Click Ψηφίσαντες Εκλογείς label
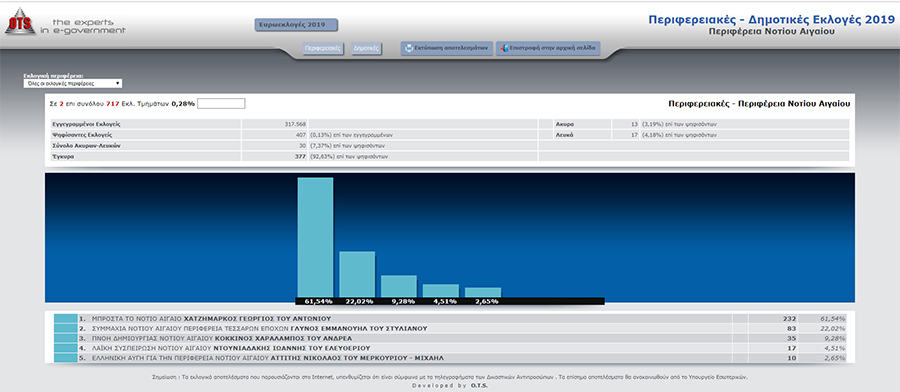 click(x=82, y=135)
